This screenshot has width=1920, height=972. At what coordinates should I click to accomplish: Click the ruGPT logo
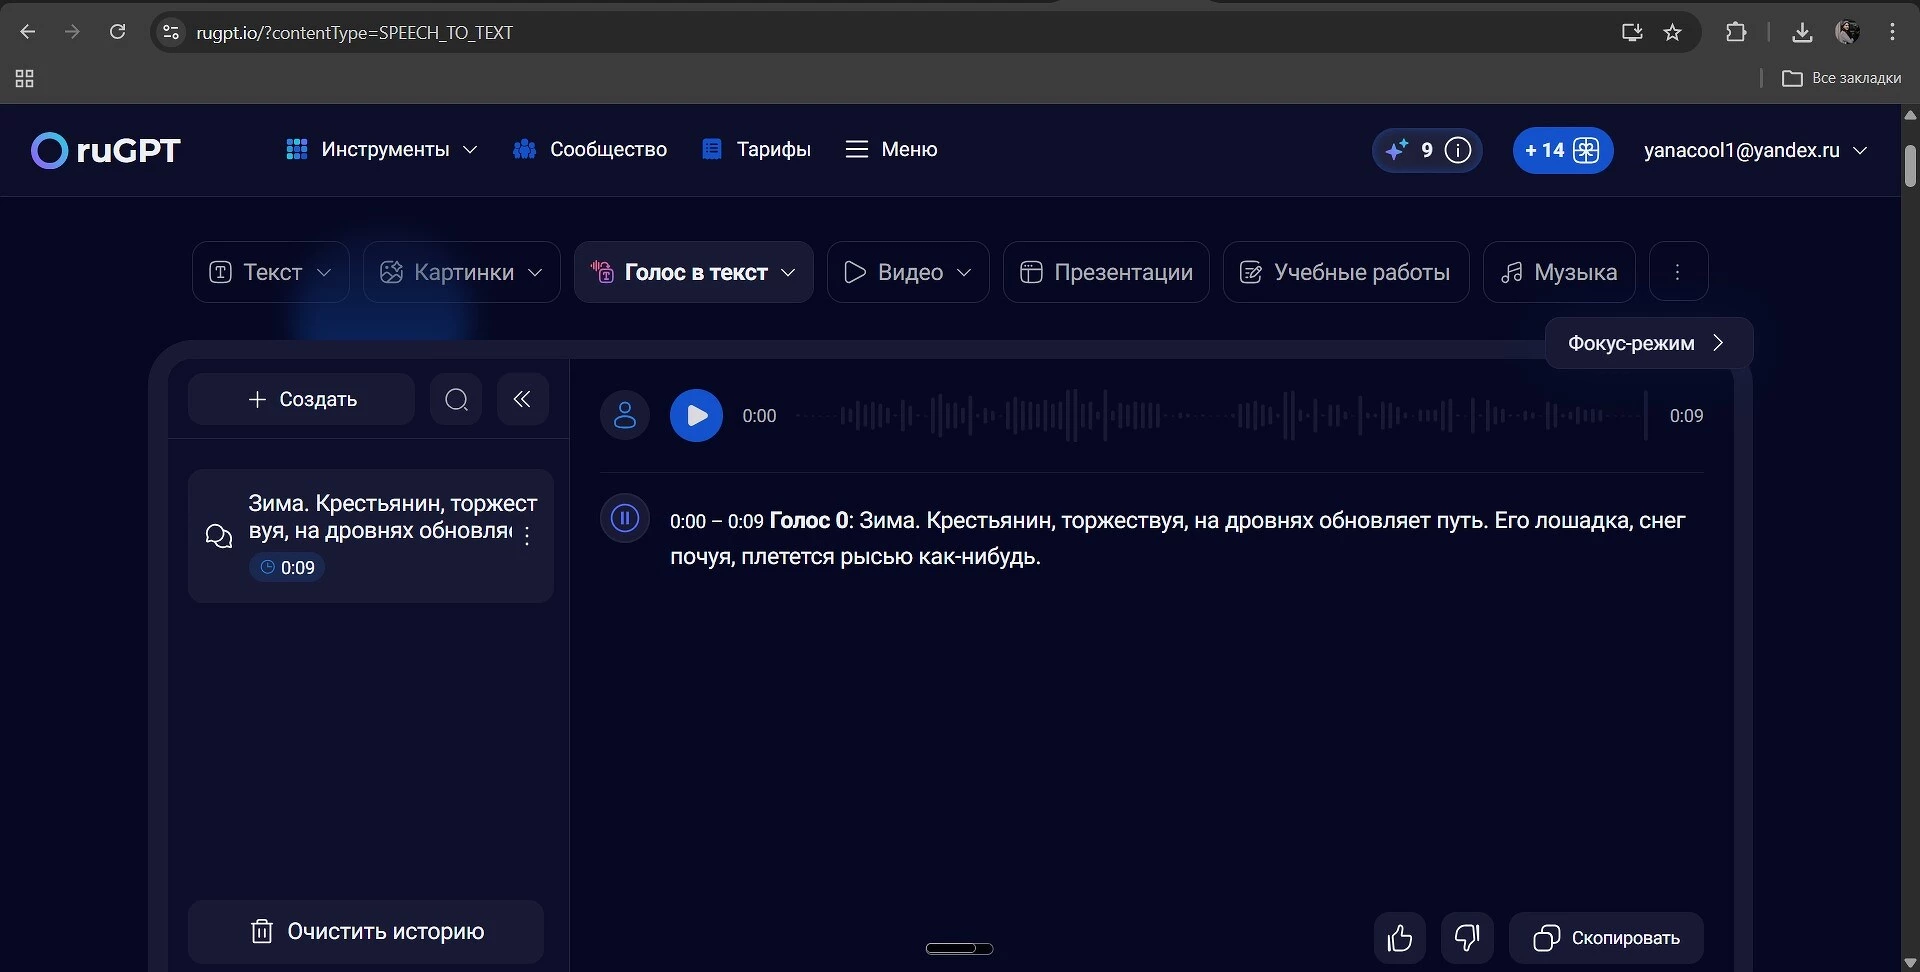pos(106,150)
